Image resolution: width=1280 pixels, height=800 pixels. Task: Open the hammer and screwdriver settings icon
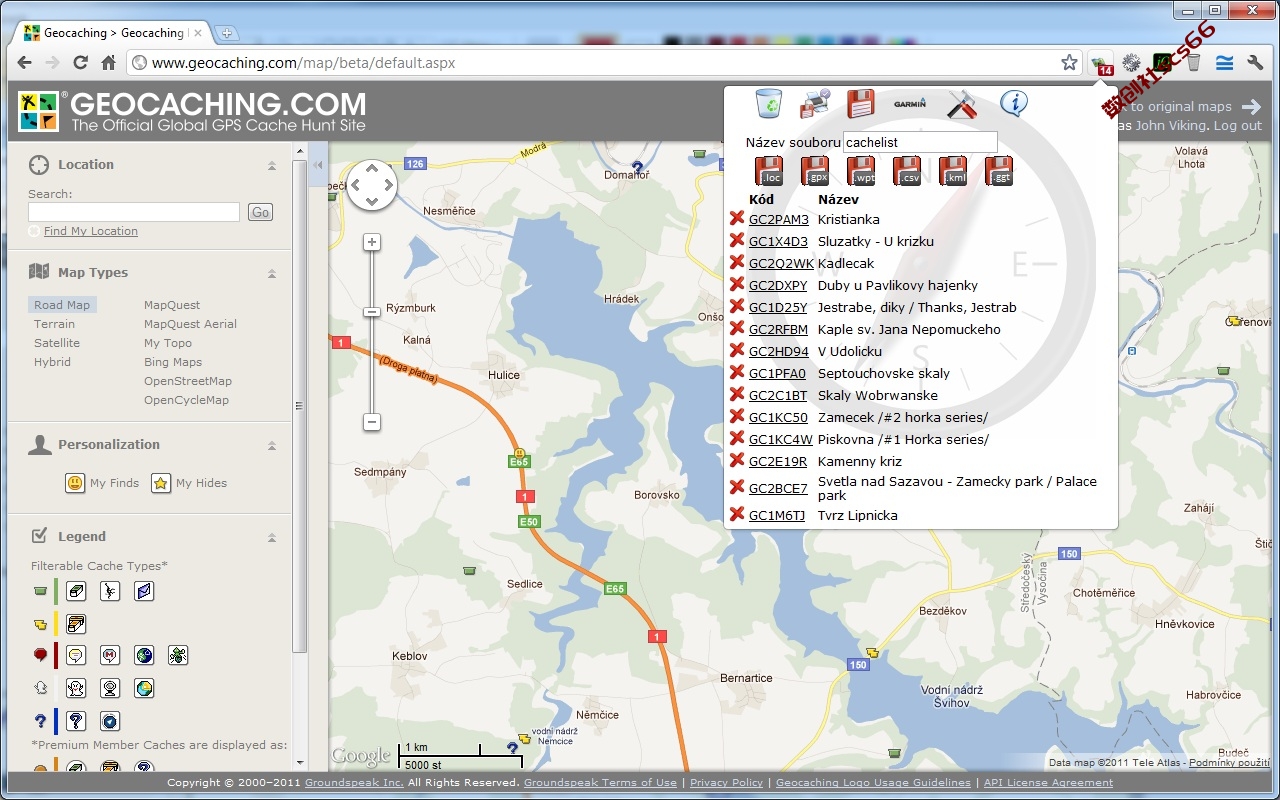tap(962, 104)
